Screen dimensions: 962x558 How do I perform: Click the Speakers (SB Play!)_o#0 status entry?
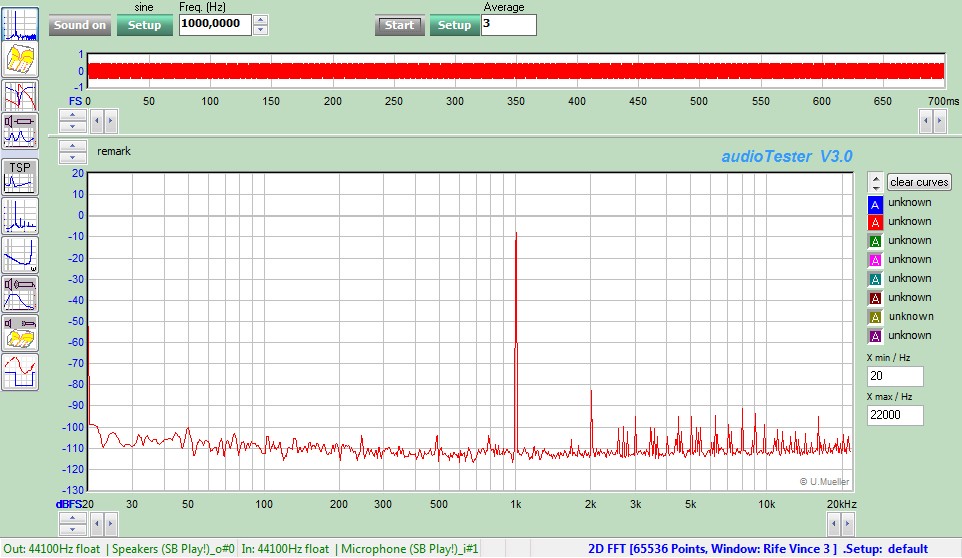click(174, 549)
